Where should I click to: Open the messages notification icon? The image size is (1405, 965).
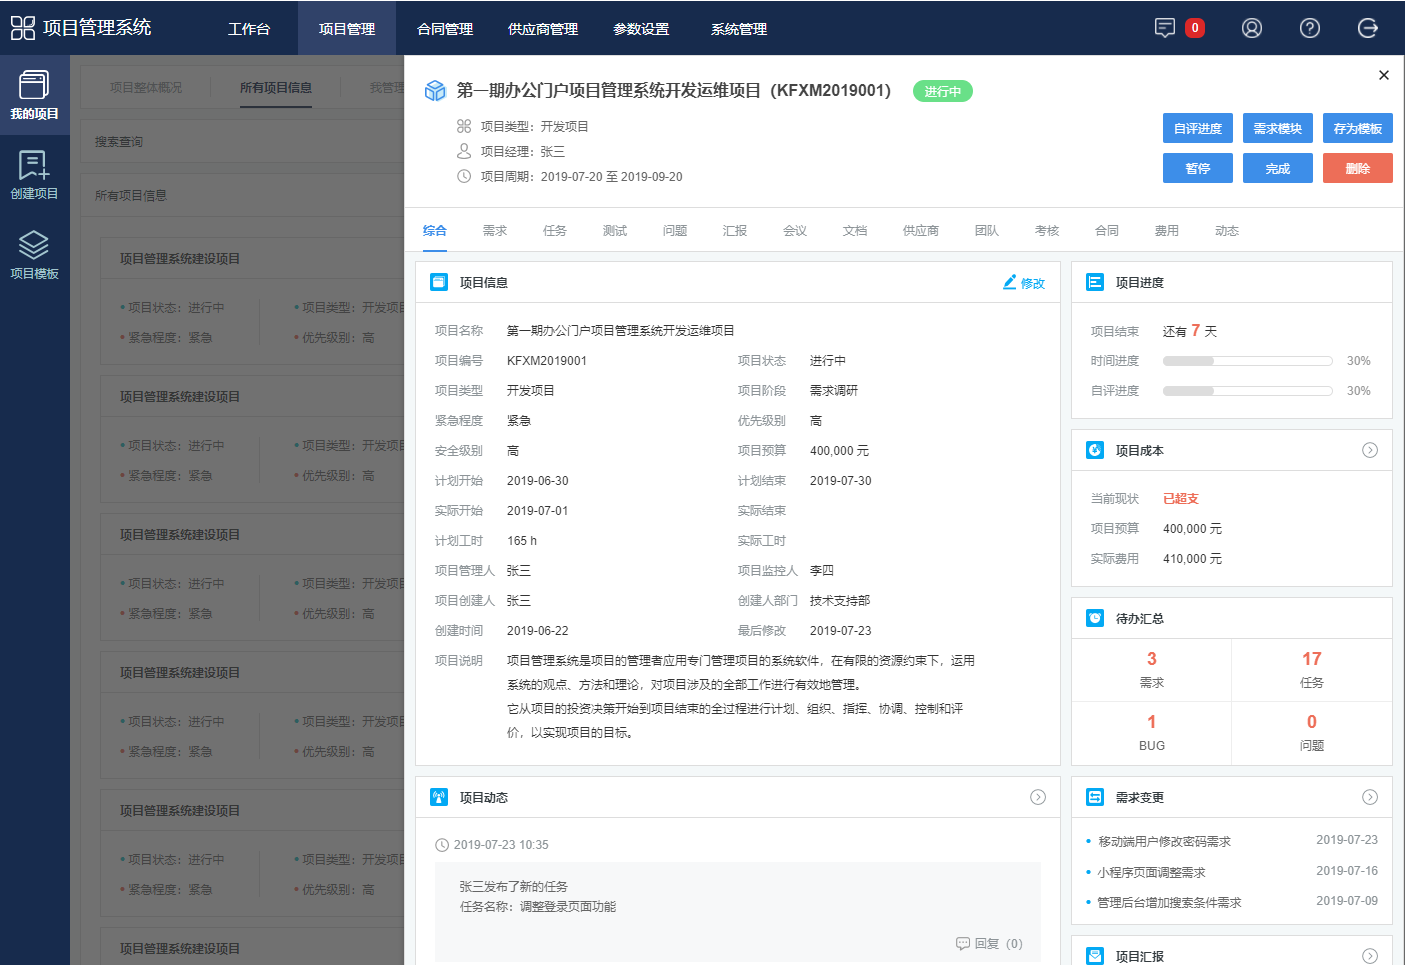pos(1165,28)
